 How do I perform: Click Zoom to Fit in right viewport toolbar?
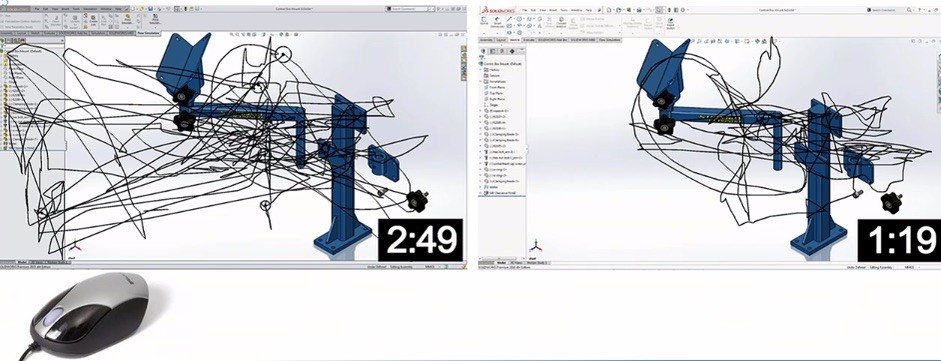pyautogui.click(x=693, y=41)
